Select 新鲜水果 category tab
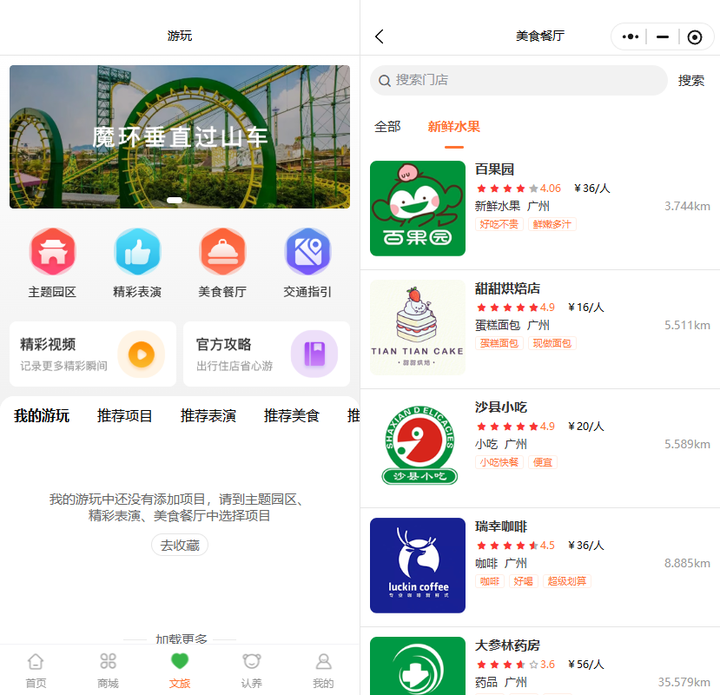This screenshot has height=695, width=720. coord(454,127)
